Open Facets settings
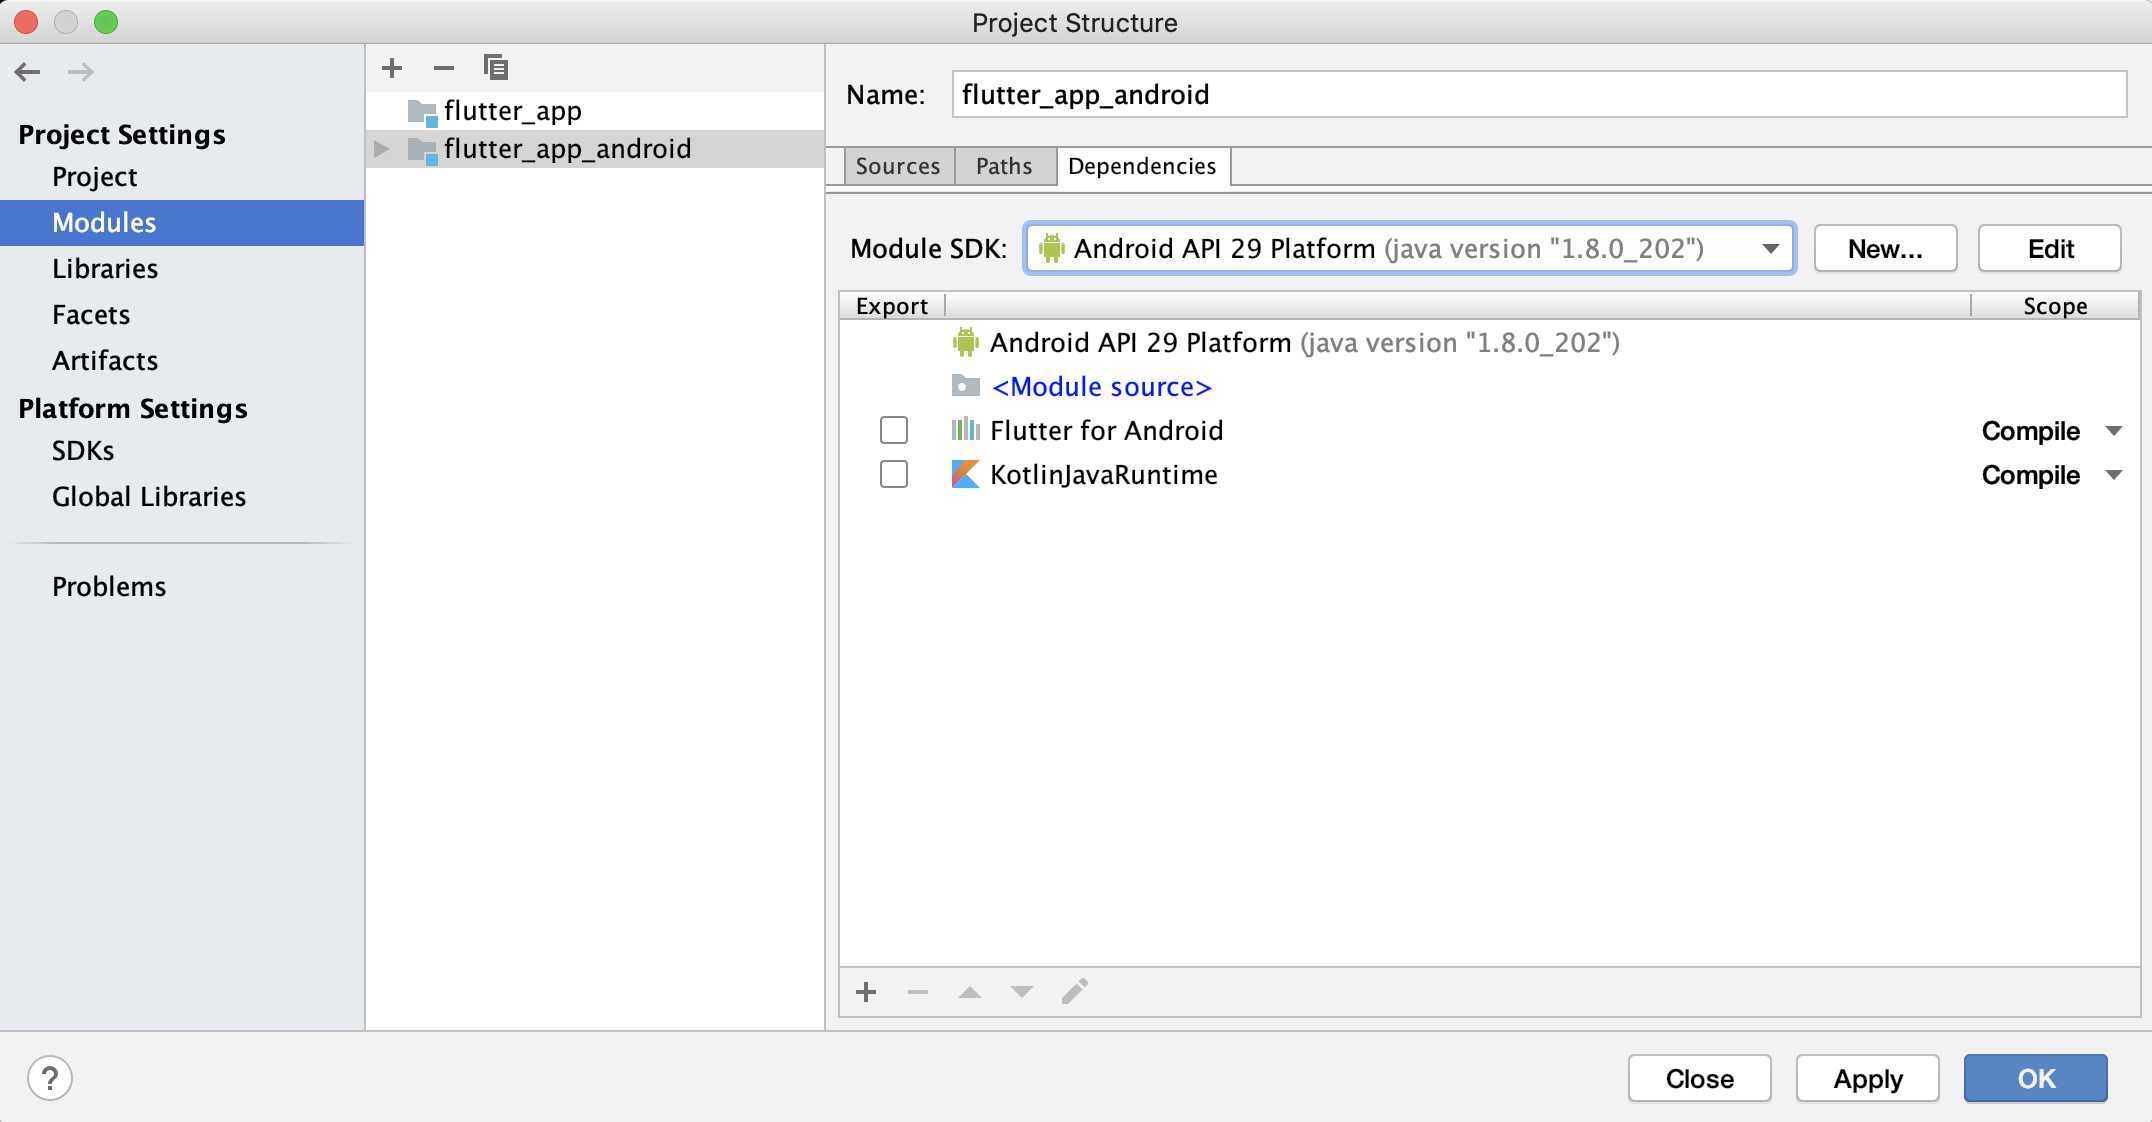The width and height of the screenshot is (2152, 1122). point(91,315)
